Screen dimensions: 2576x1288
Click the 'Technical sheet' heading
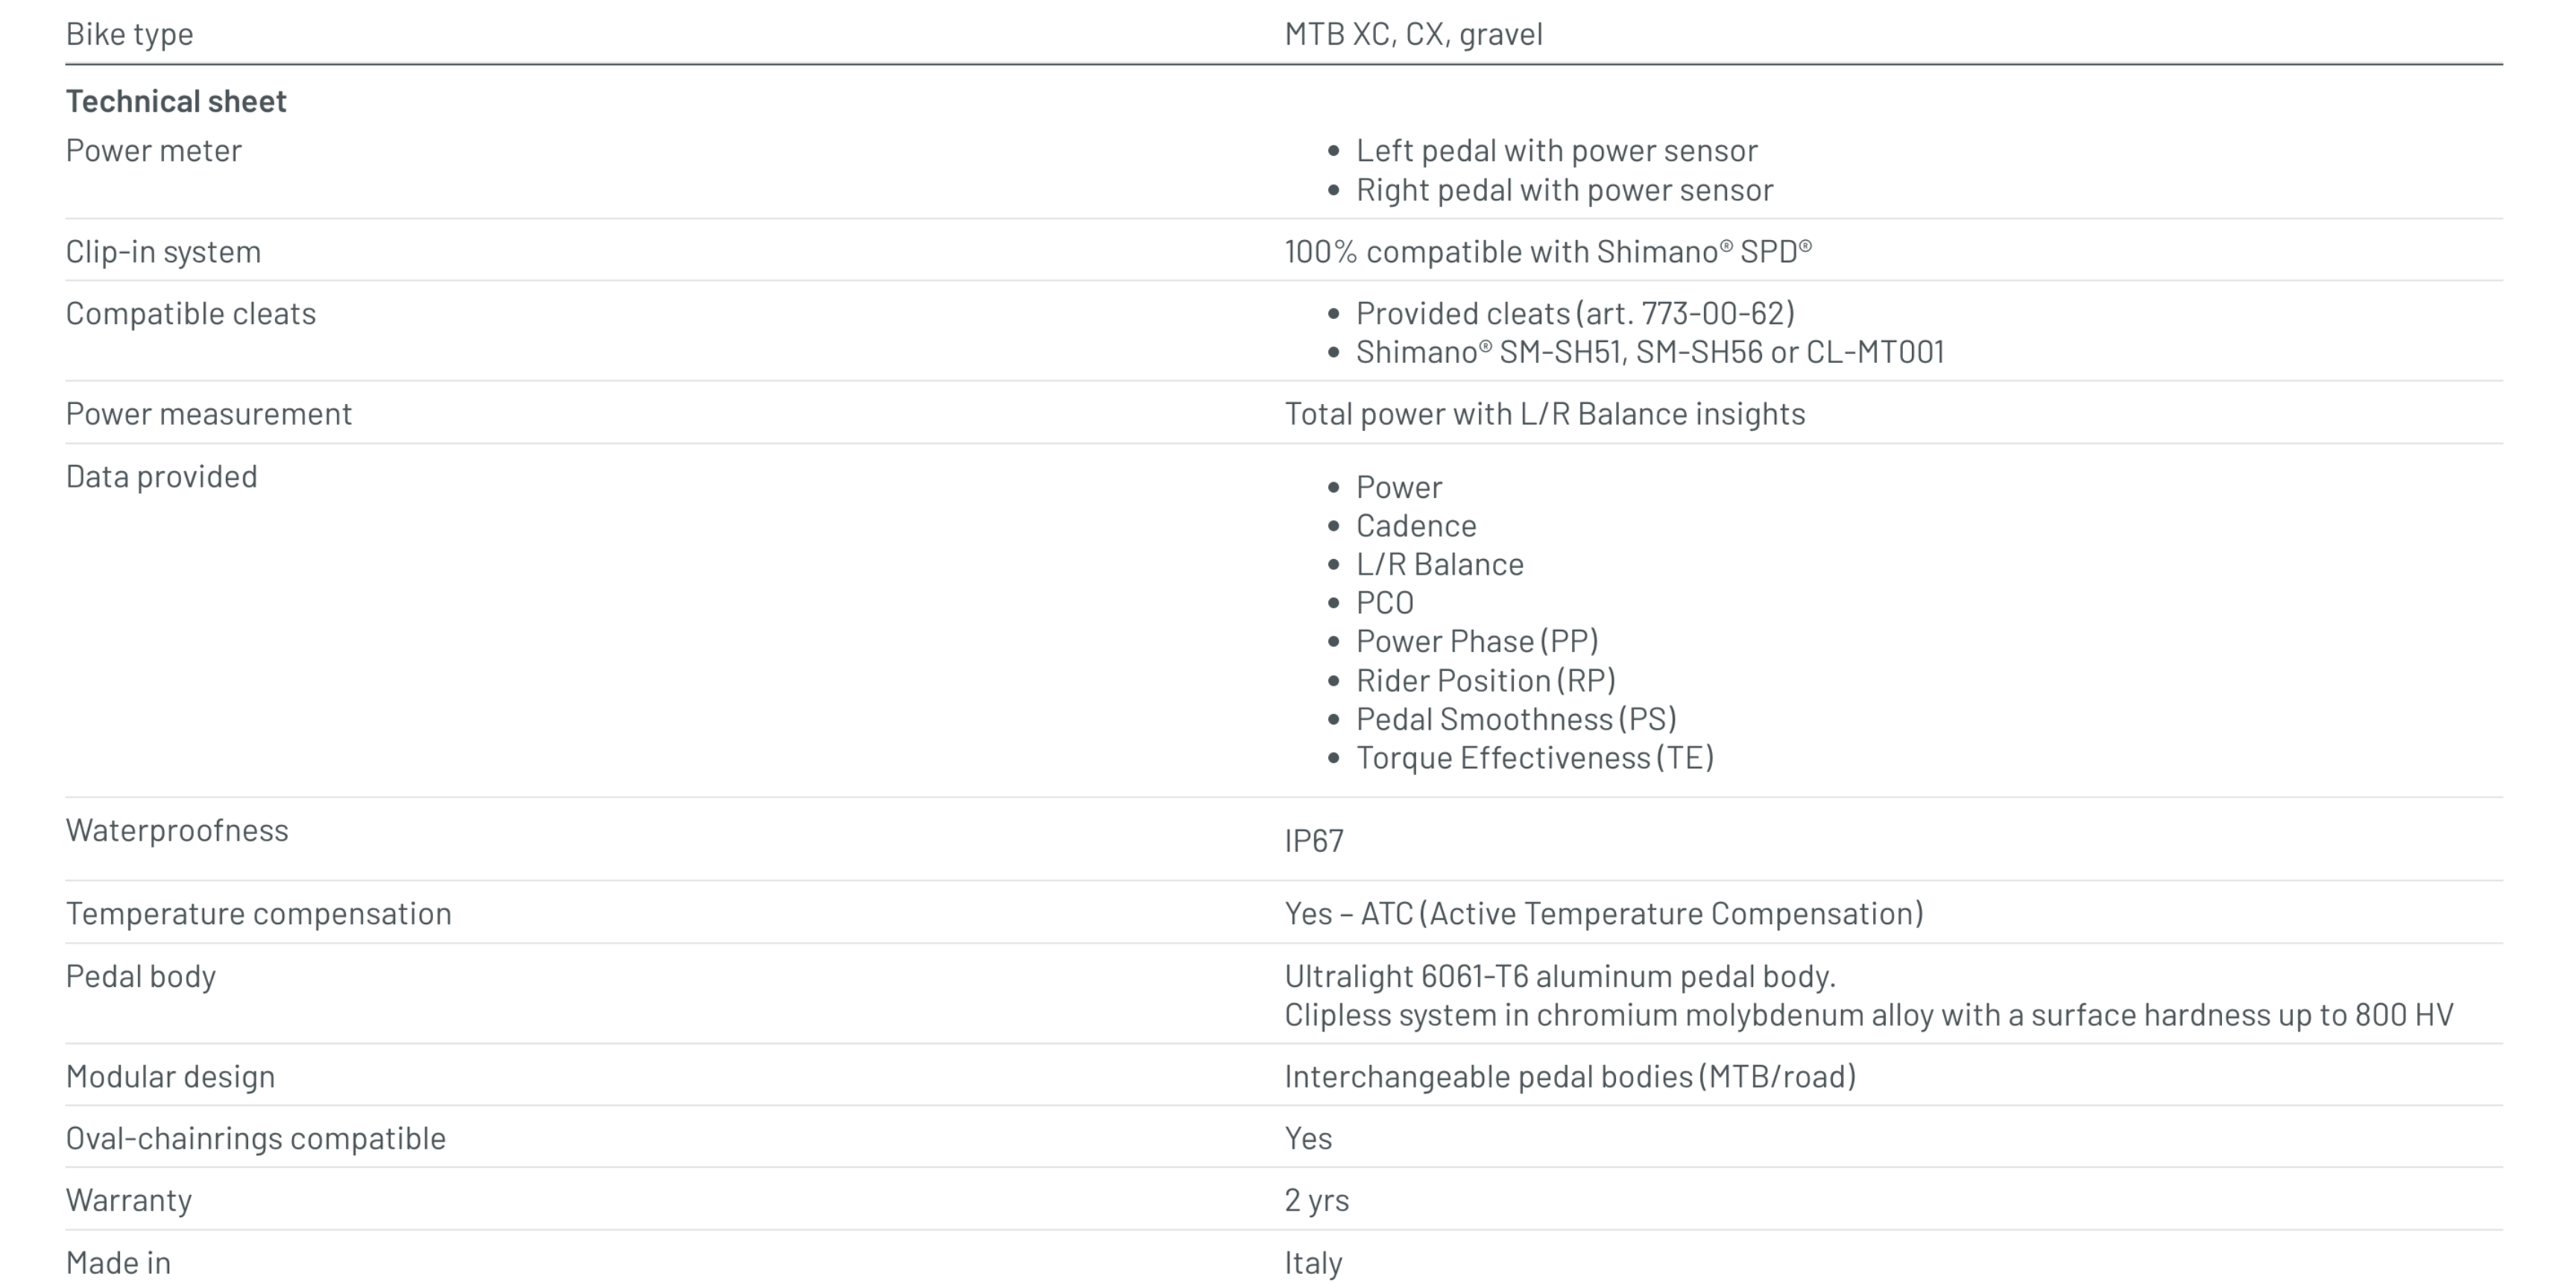point(176,101)
